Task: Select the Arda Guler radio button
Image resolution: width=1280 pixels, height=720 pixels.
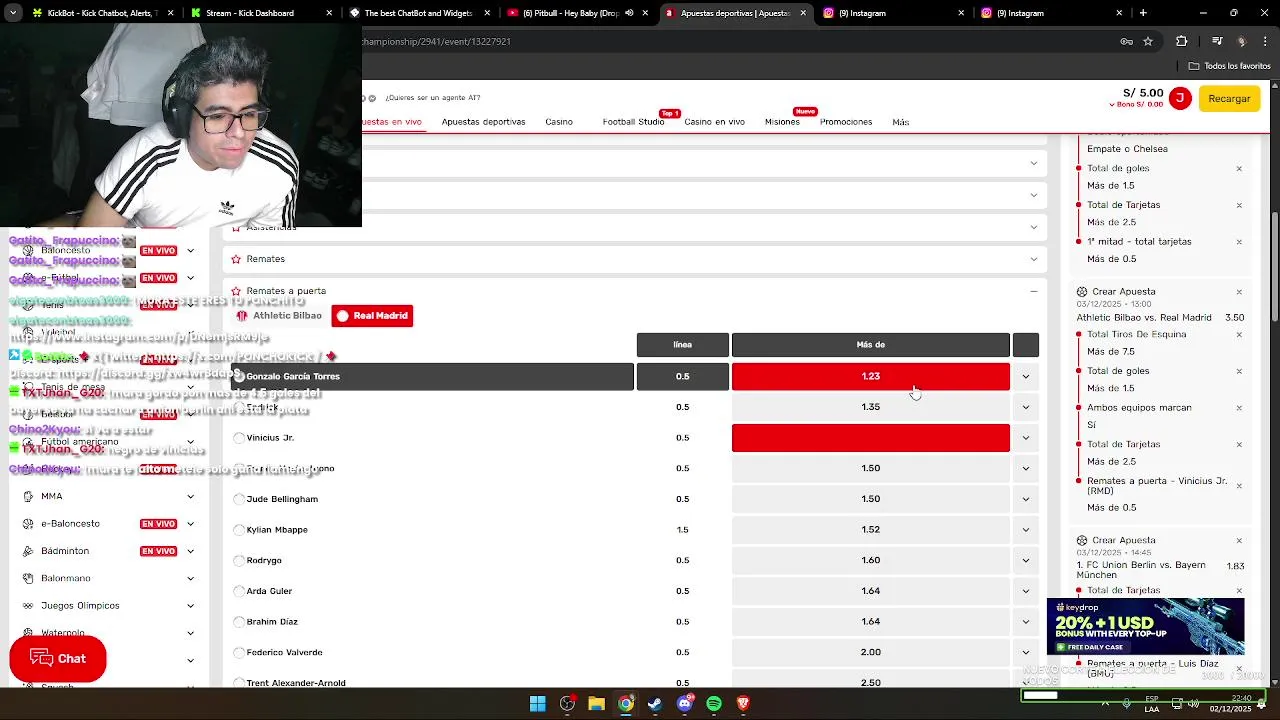Action: pyautogui.click(x=239, y=591)
